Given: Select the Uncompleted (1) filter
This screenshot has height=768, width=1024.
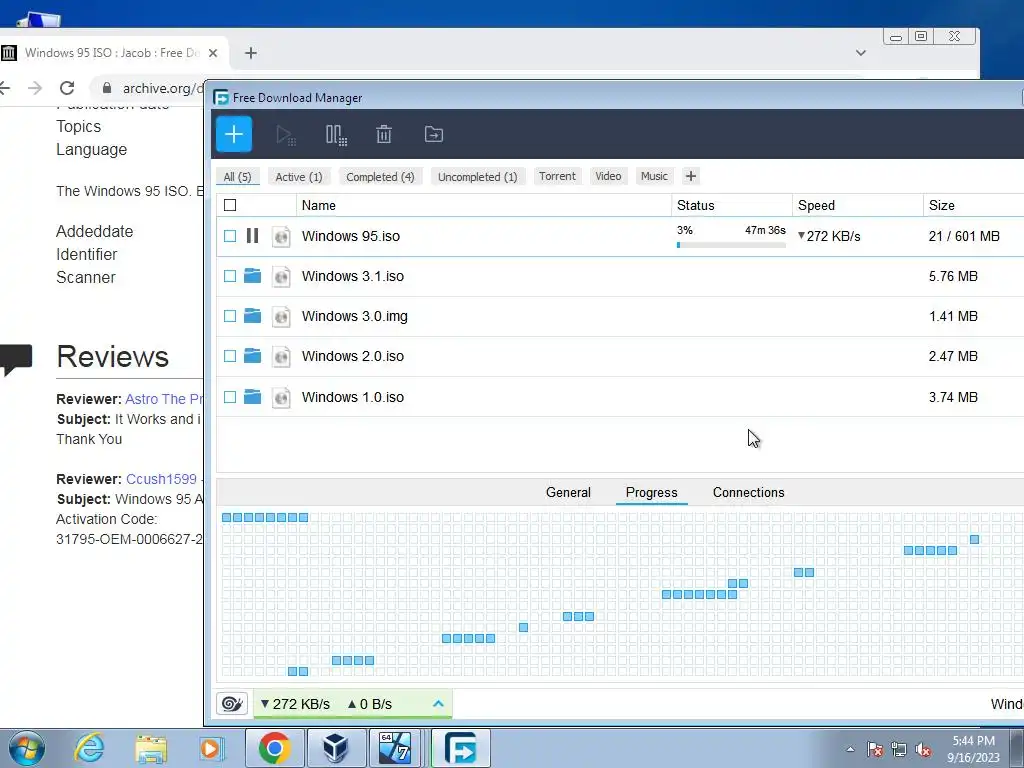Looking at the screenshot, I should click(477, 176).
